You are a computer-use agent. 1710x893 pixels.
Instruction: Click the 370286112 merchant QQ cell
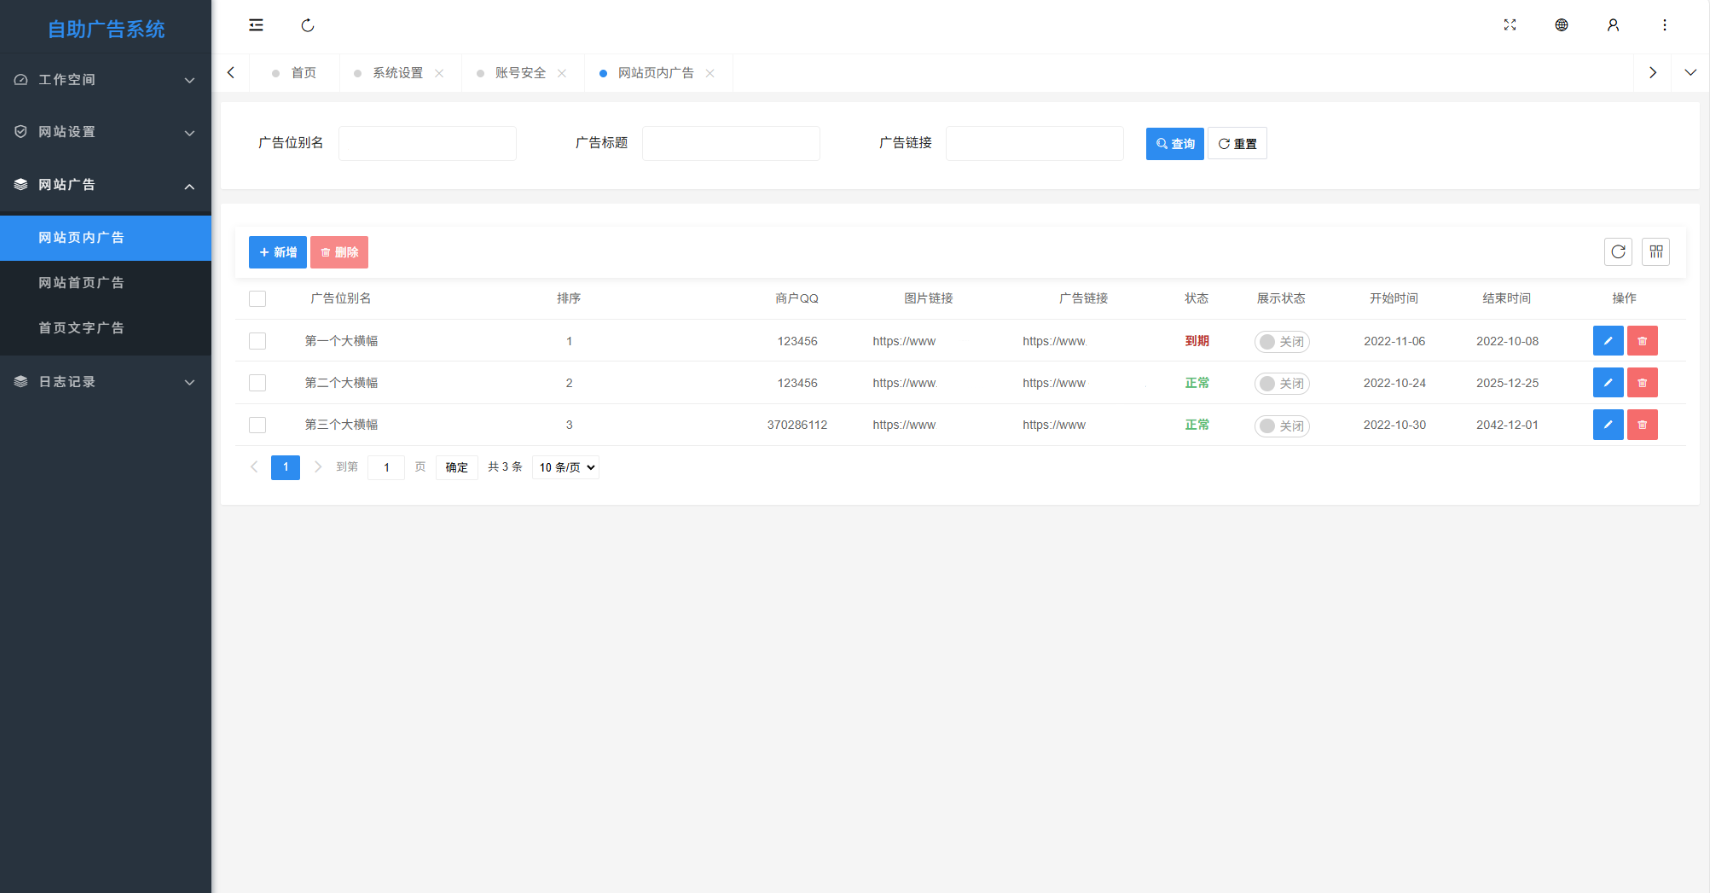tap(797, 425)
